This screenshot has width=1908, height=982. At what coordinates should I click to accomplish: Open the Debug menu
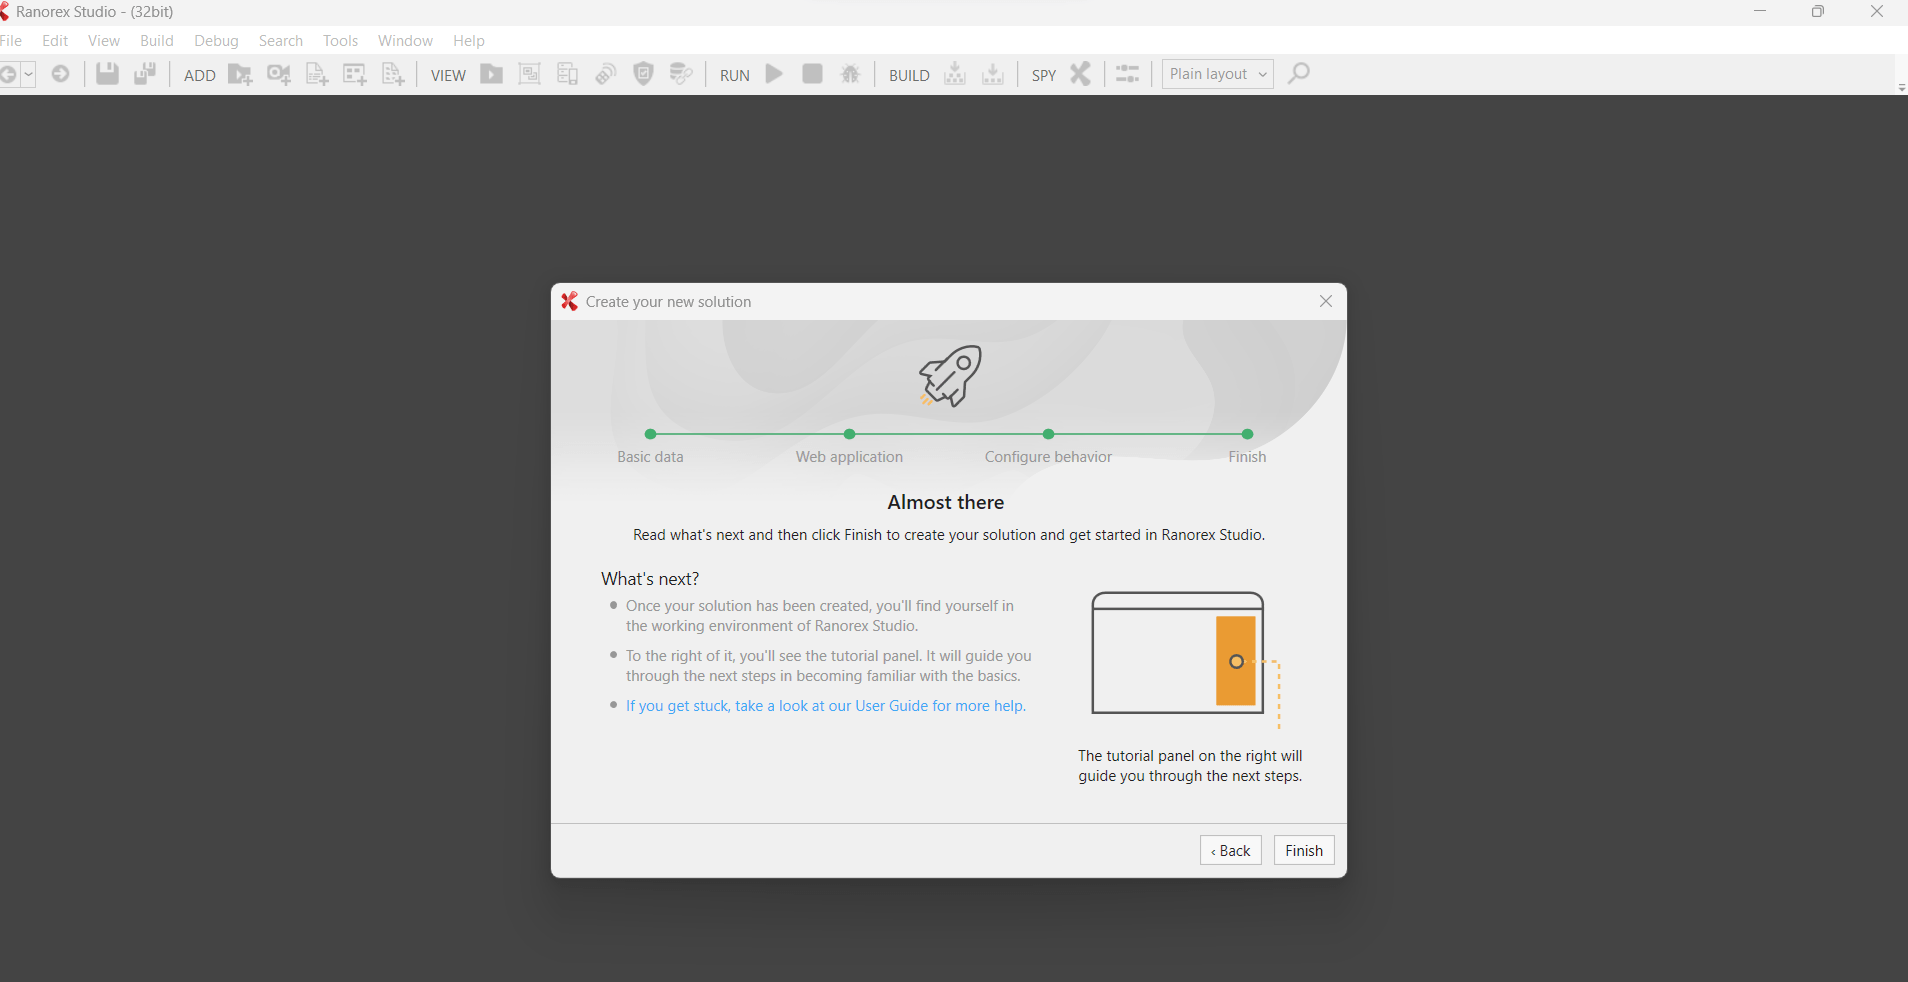point(216,40)
